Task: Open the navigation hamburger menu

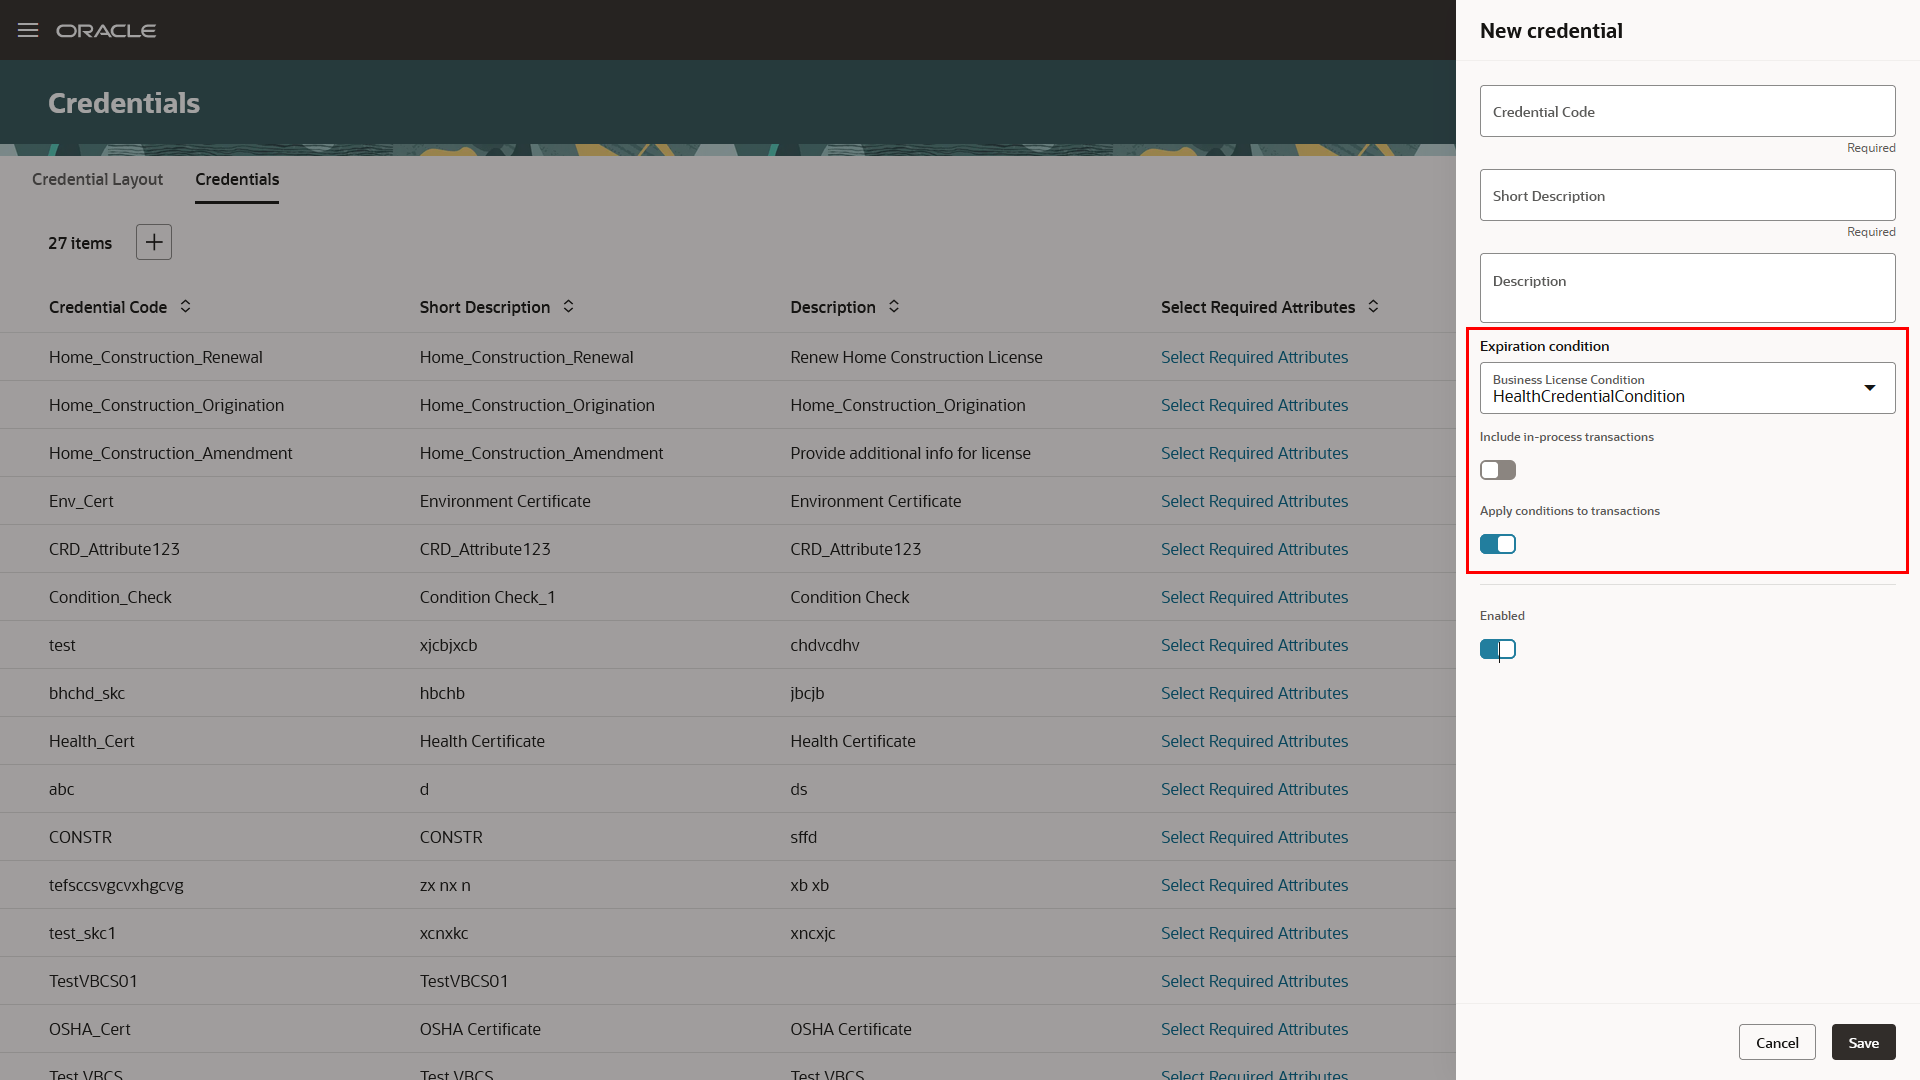Action: click(x=27, y=30)
